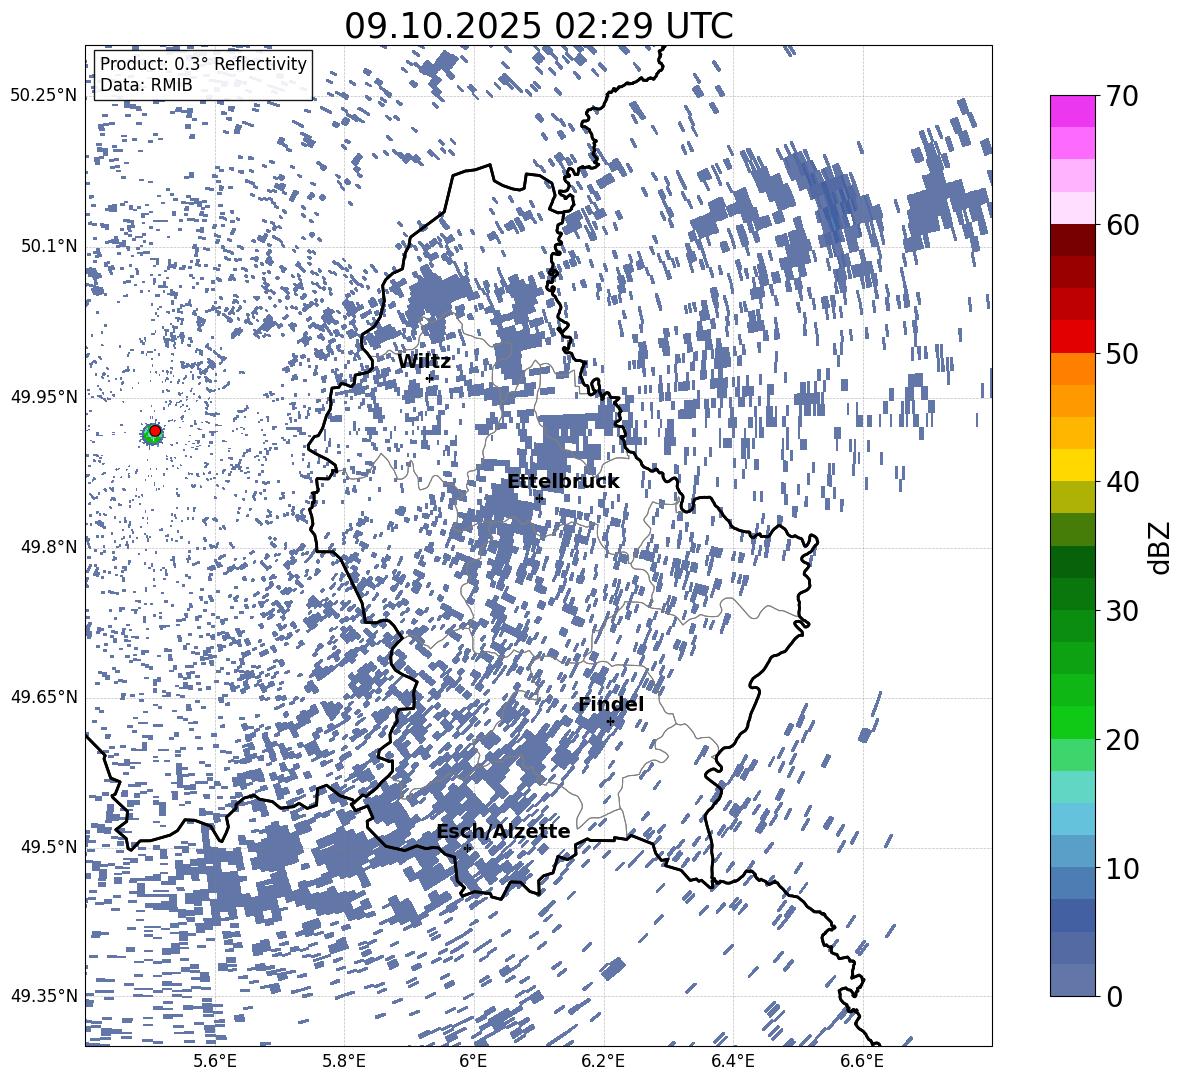
Task: Click the orange colorbar segment below 50
Action: click(1072, 369)
